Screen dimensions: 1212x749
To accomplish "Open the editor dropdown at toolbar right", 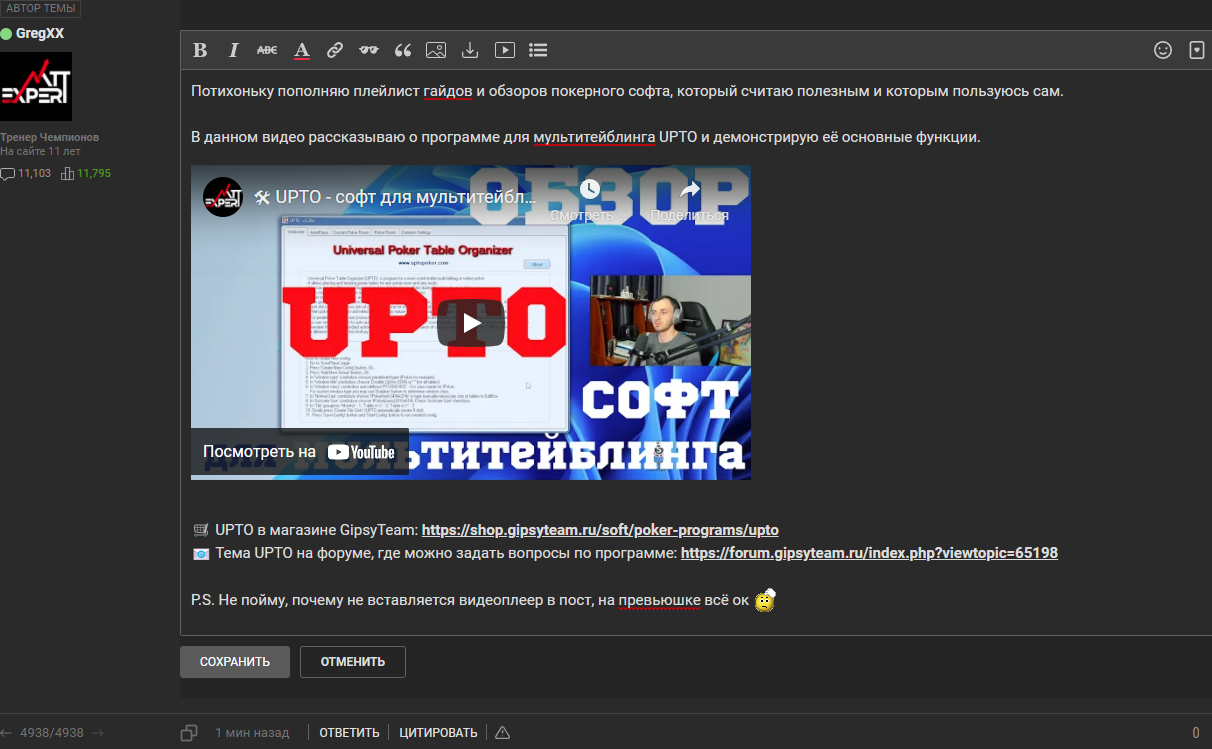I will click(x=1196, y=50).
